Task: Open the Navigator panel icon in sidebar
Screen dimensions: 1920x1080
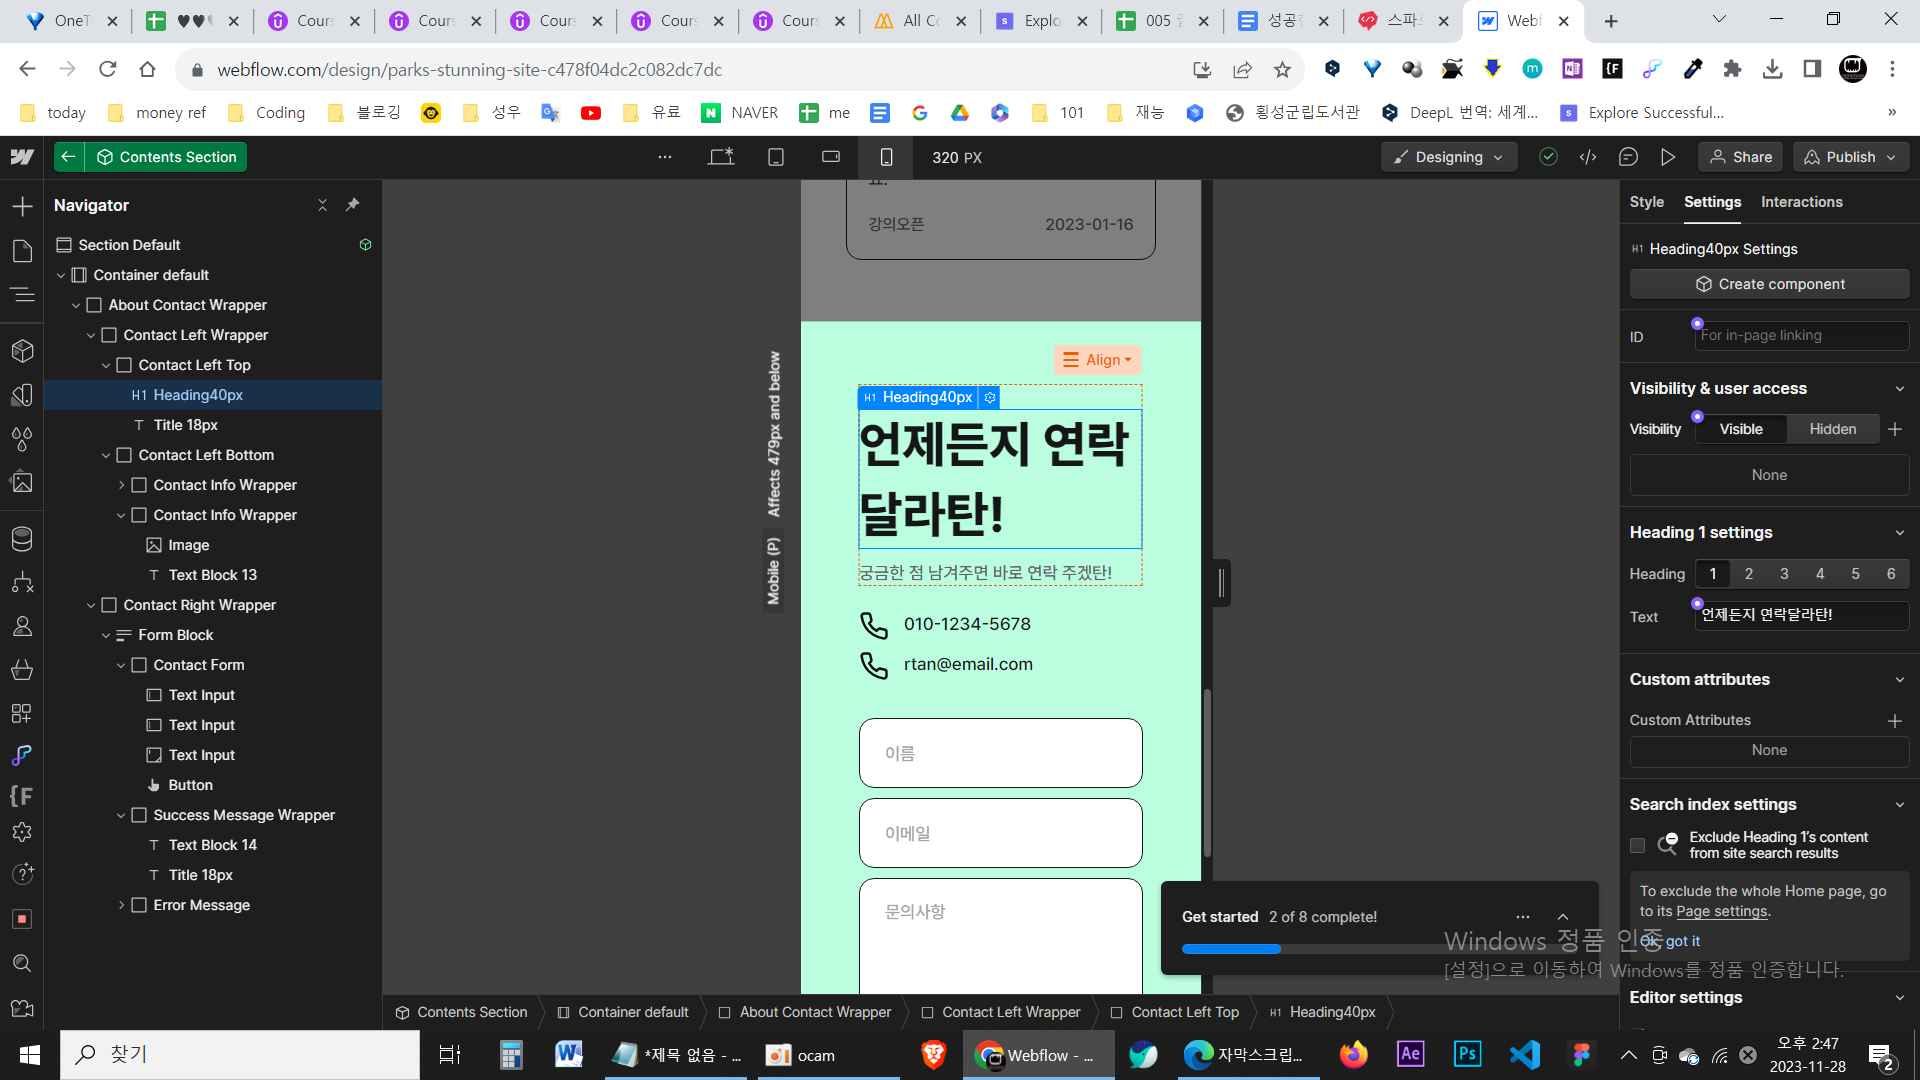Action: coord(22,295)
